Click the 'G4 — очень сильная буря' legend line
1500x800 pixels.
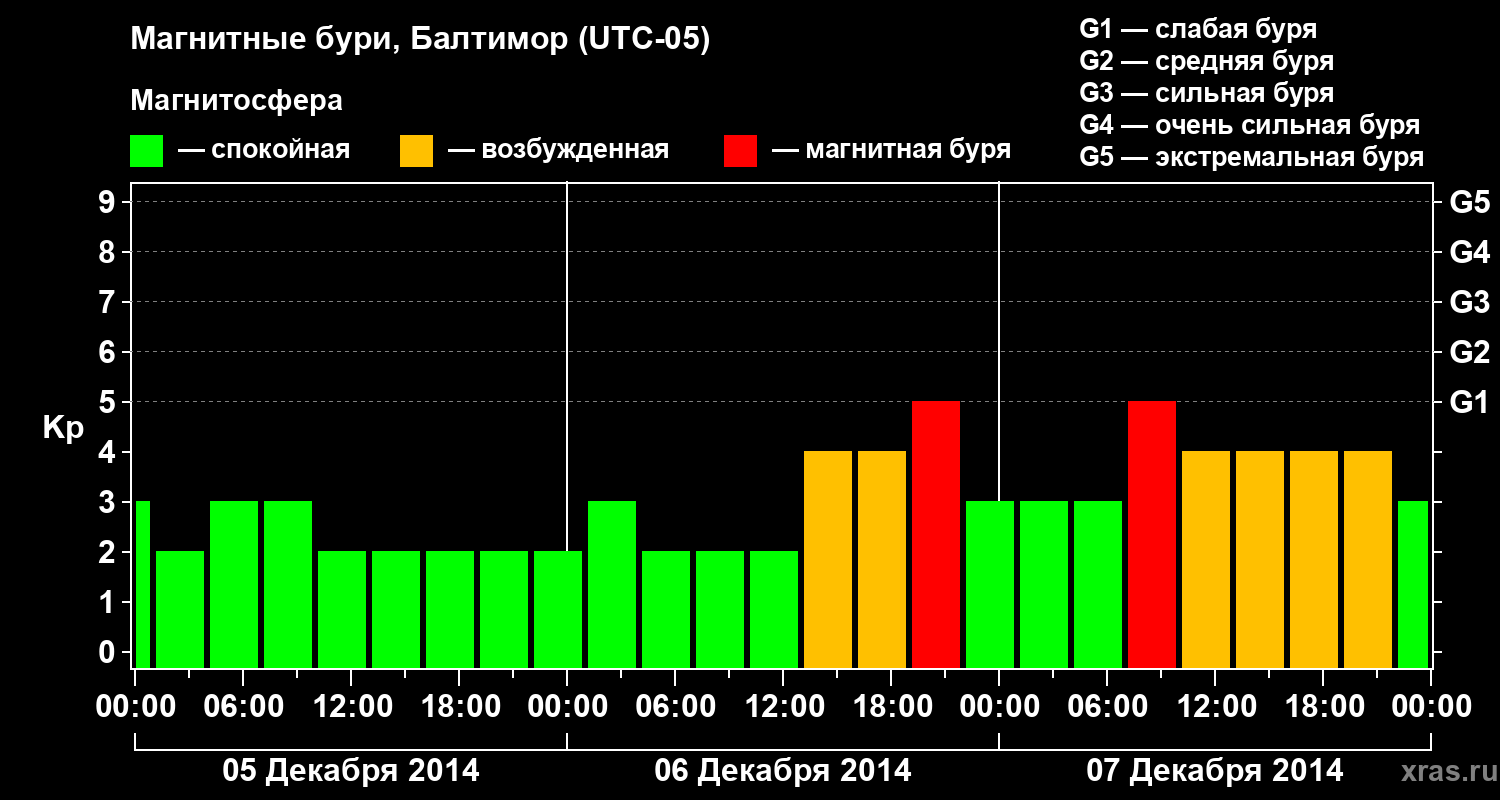click(1250, 125)
